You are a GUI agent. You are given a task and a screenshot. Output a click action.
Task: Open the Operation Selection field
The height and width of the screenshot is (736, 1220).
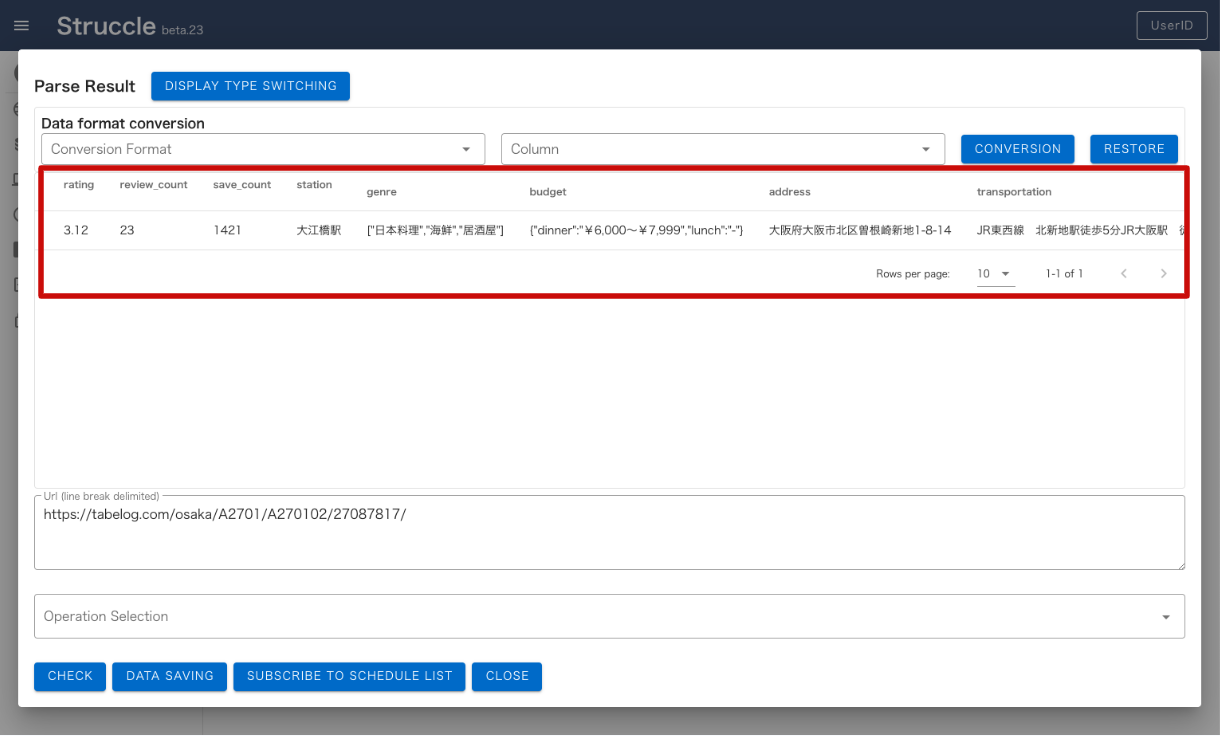[600, 616]
